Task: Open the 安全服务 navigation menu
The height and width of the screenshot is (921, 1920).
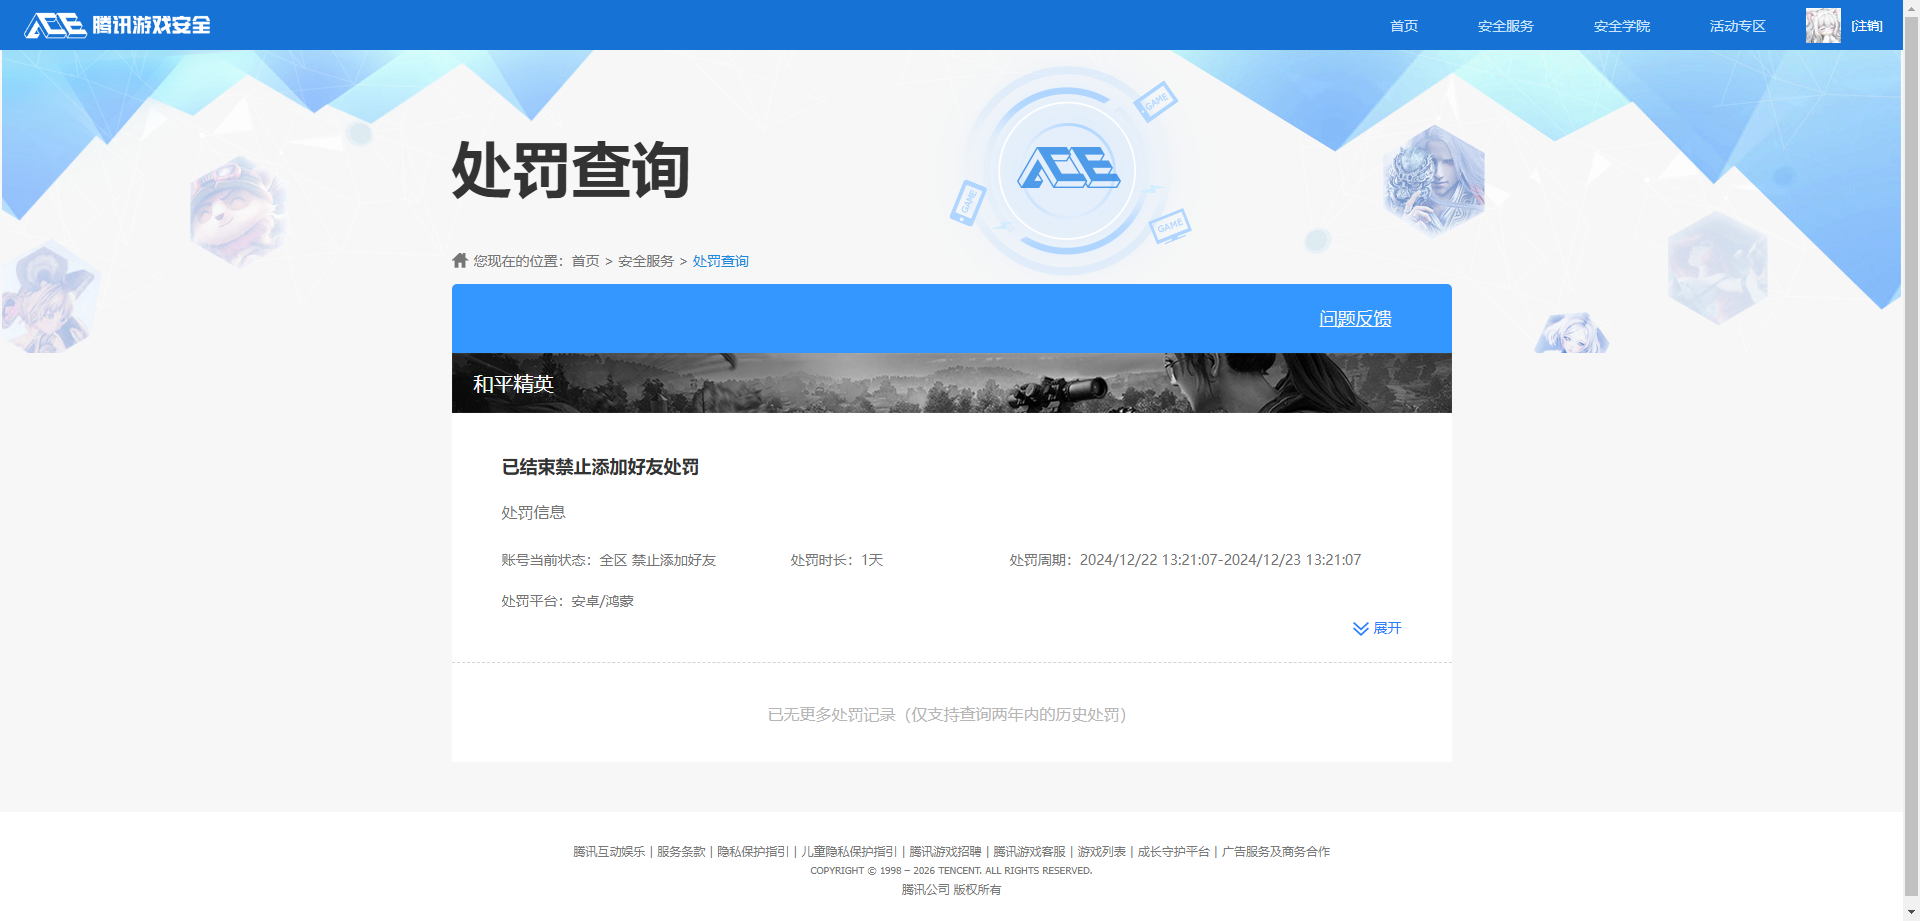Action: 1504,25
